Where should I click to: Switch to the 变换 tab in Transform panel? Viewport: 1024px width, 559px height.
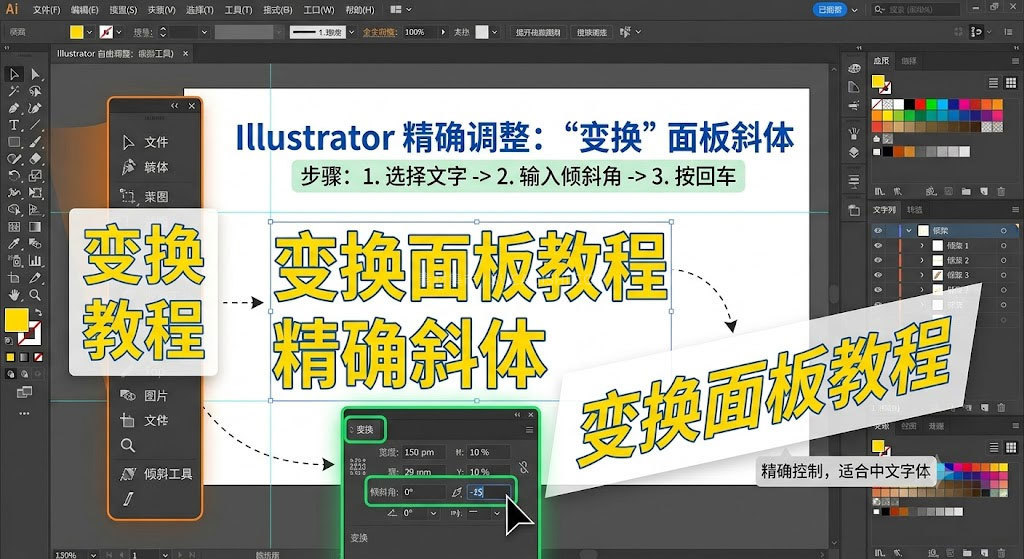[365, 430]
